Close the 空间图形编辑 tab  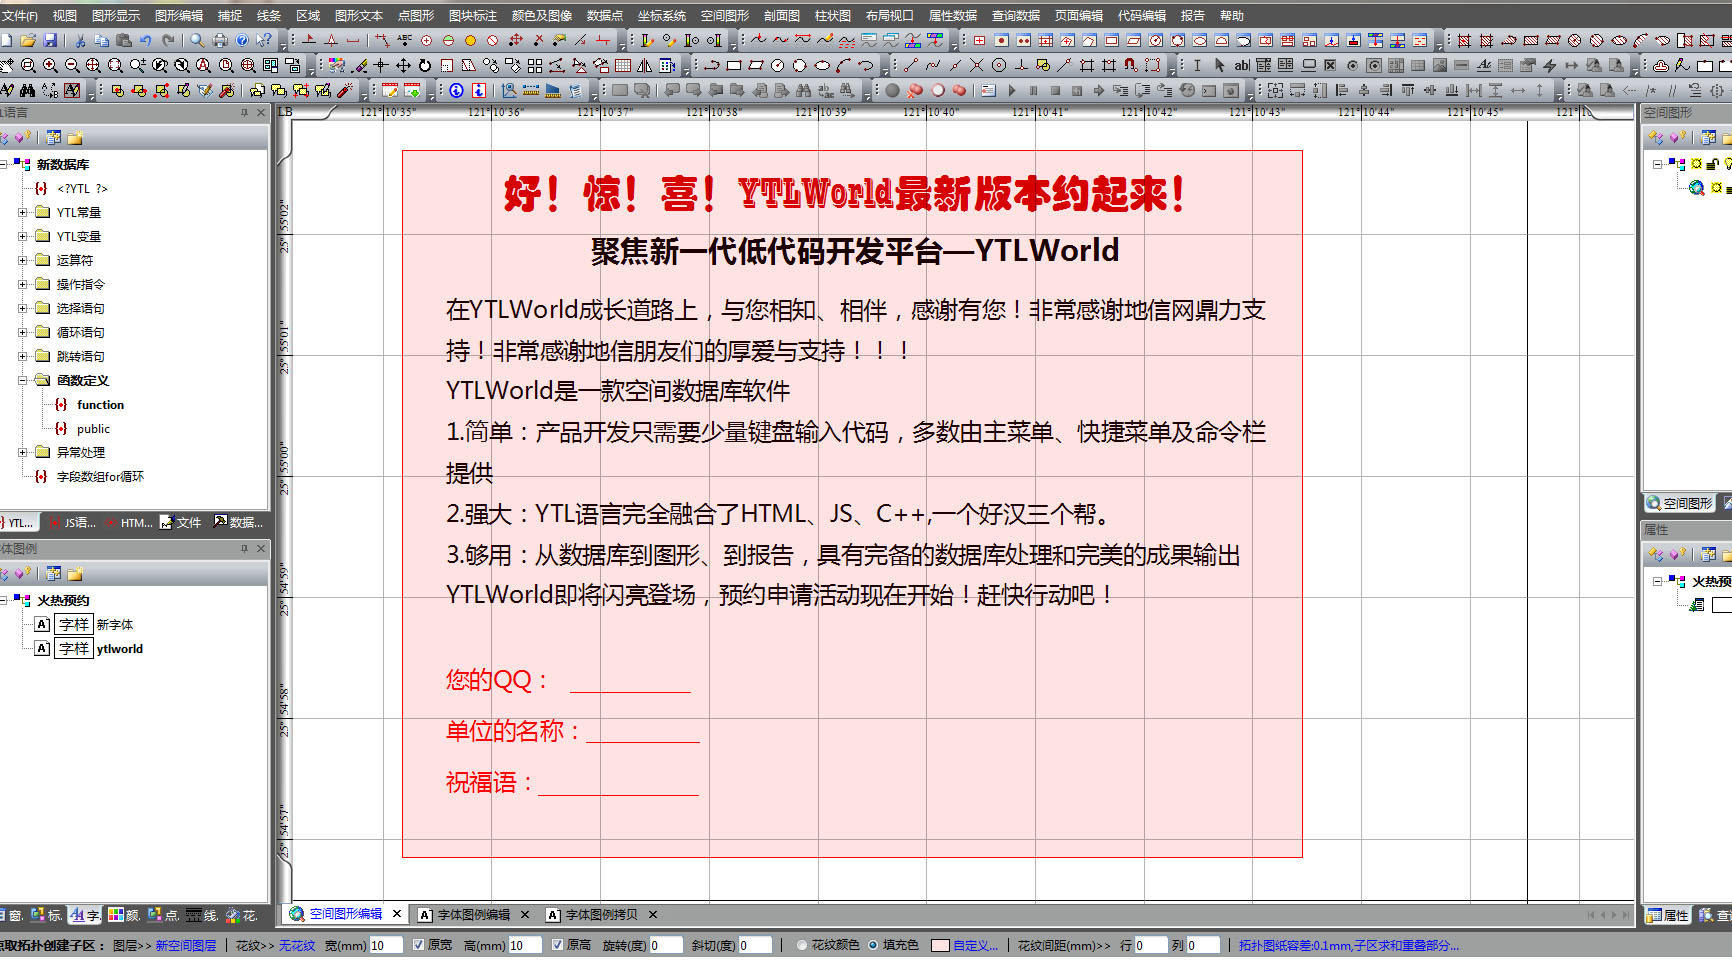(x=397, y=914)
